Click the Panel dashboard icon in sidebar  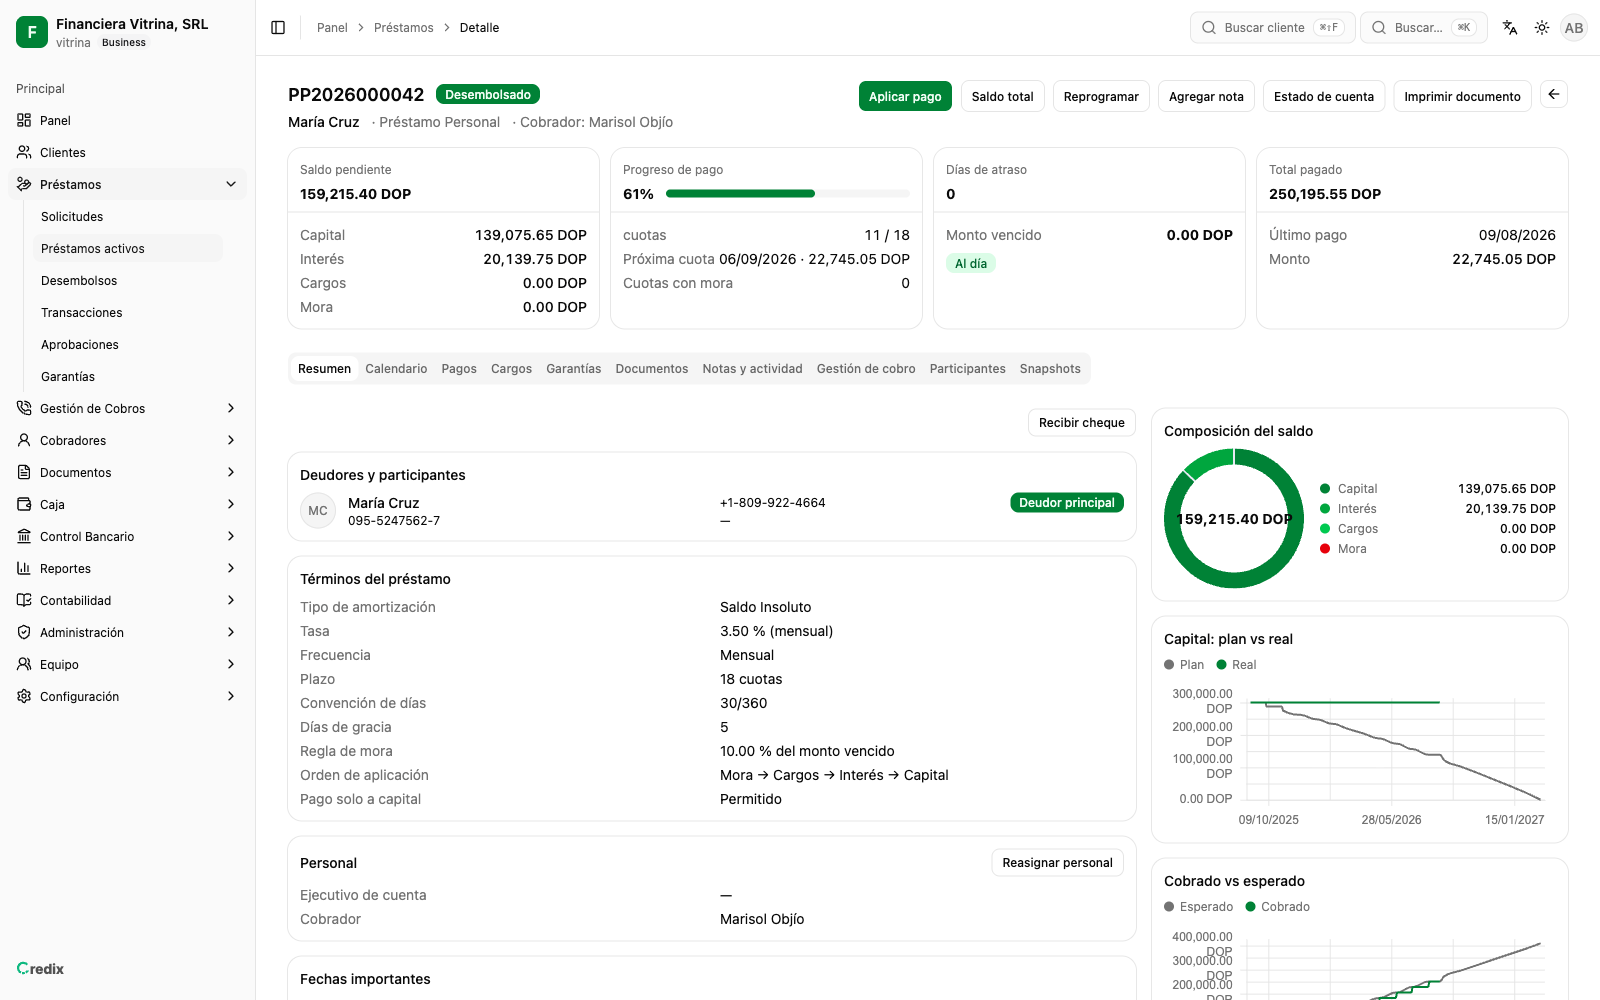click(x=24, y=120)
